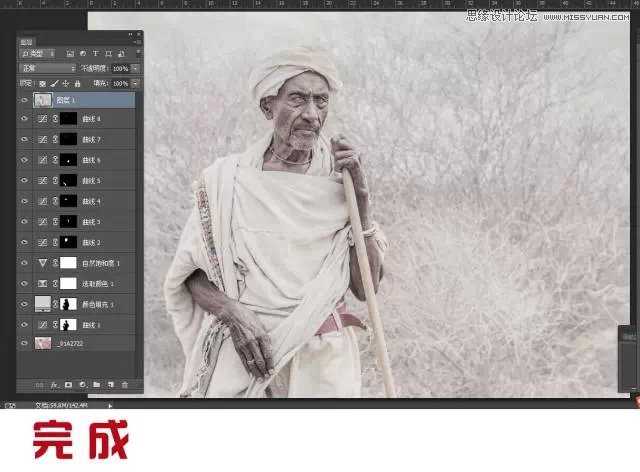This screenshot has height=472, width=640.
Task: Click the delete layer trash icon
Action: pyautogui.click(x=124, y=384)
